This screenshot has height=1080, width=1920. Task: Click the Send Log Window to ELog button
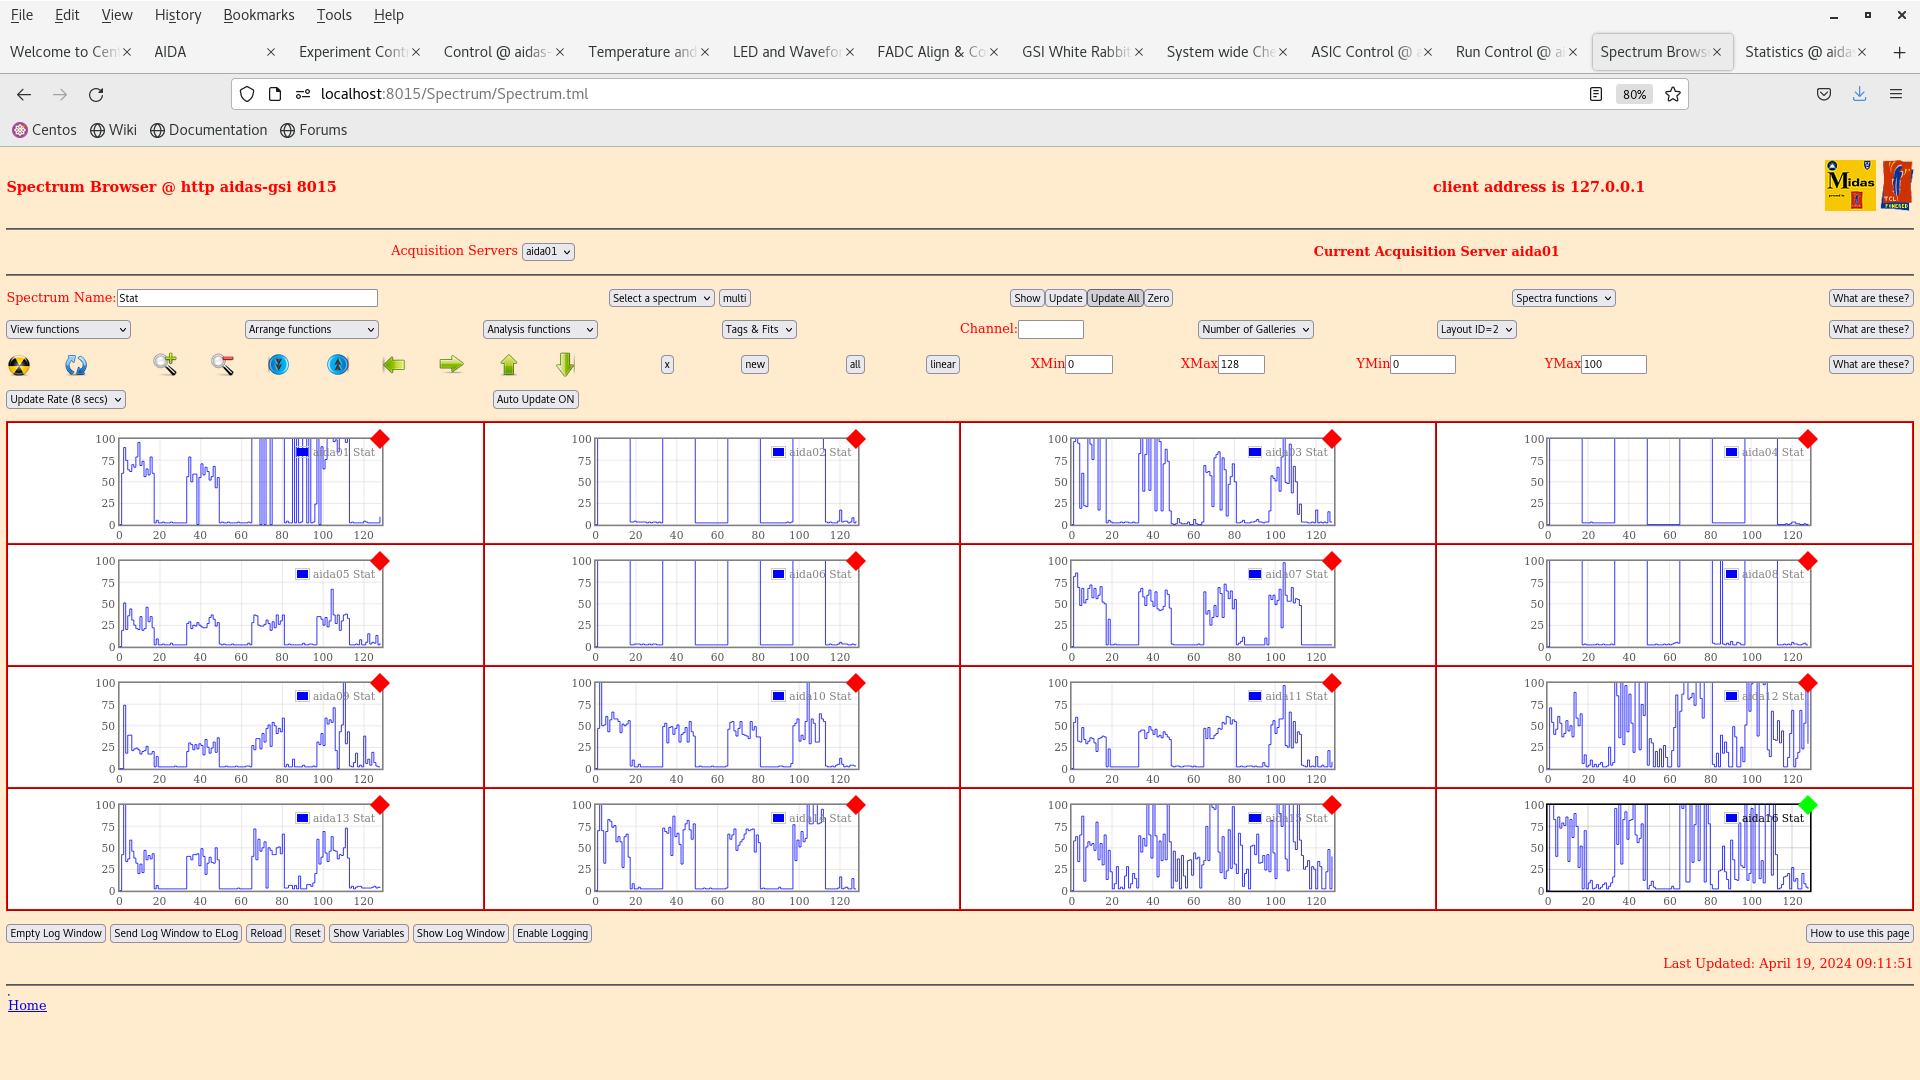(x=176, y=933)
